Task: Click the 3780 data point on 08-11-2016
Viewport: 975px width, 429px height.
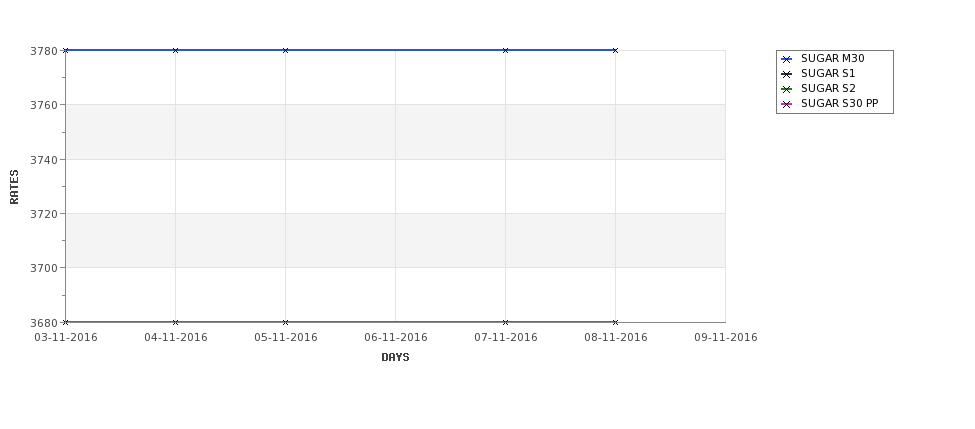Action: (x=615, y=50)
